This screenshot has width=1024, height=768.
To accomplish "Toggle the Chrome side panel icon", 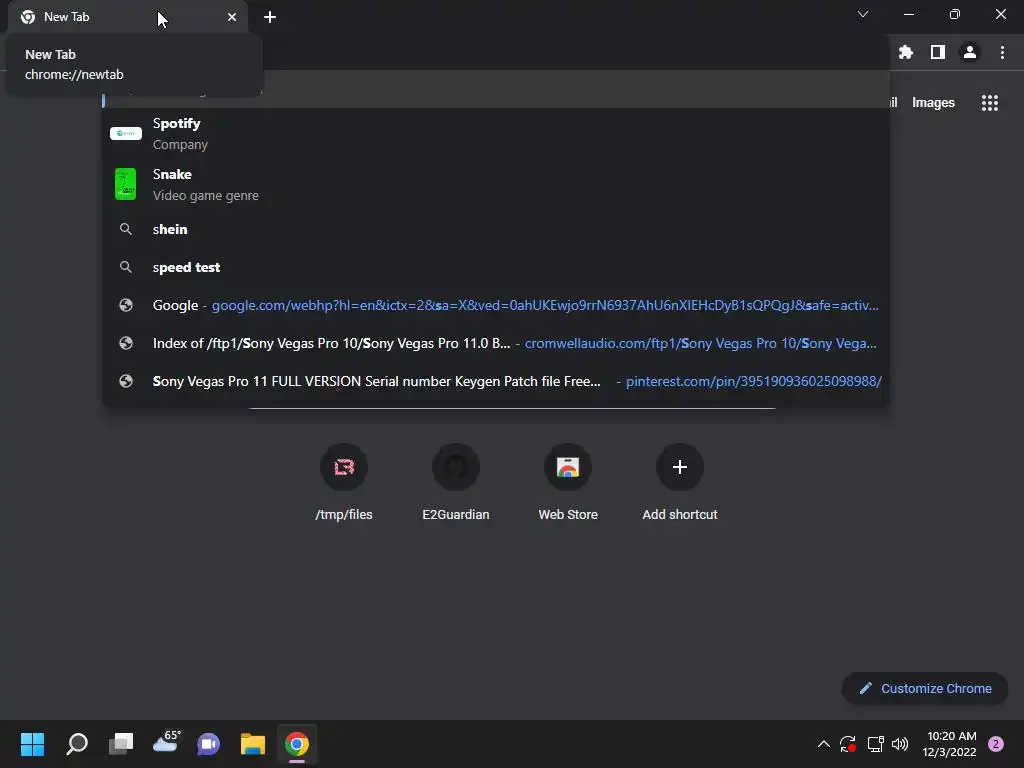I will (938, 52).
